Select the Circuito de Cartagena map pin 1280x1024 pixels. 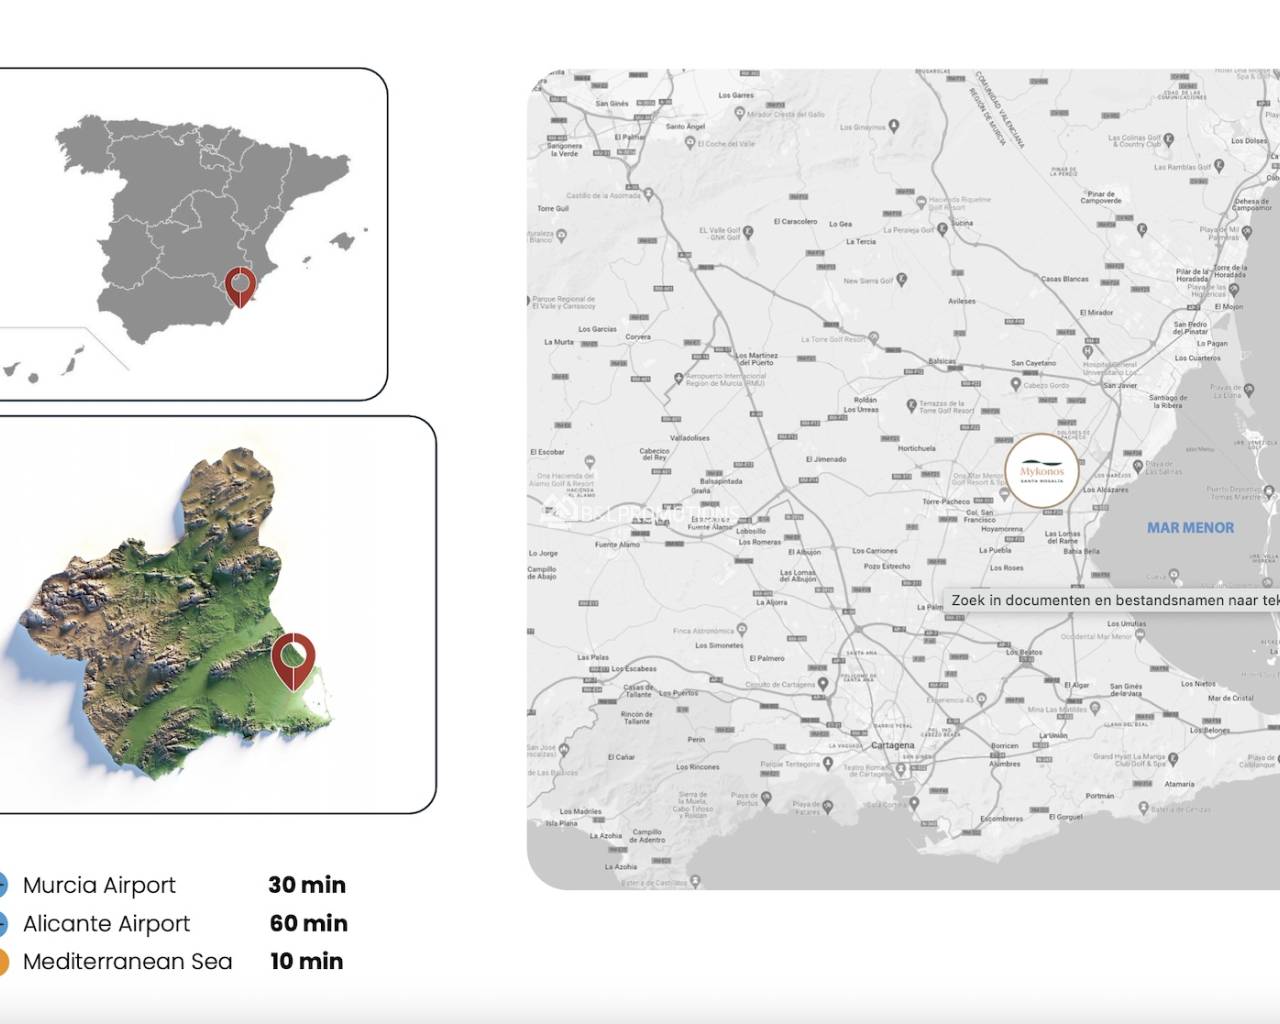pos(821,684)
